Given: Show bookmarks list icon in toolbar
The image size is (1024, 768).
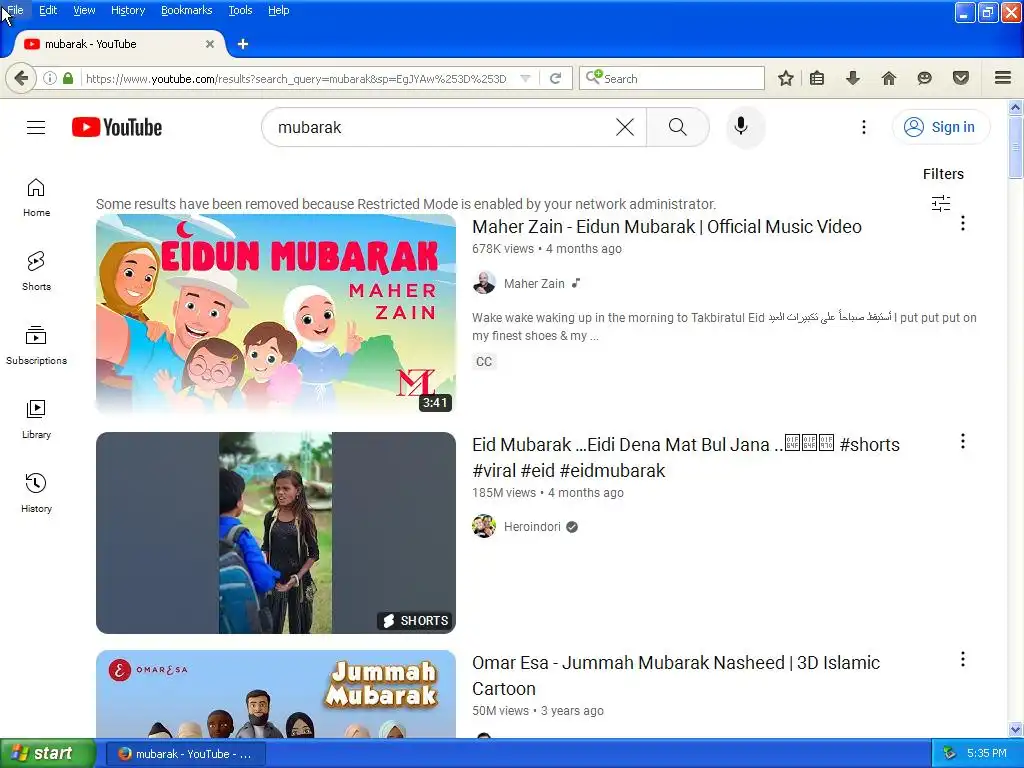Looking at the screenshot, I should tap(817, 78).
